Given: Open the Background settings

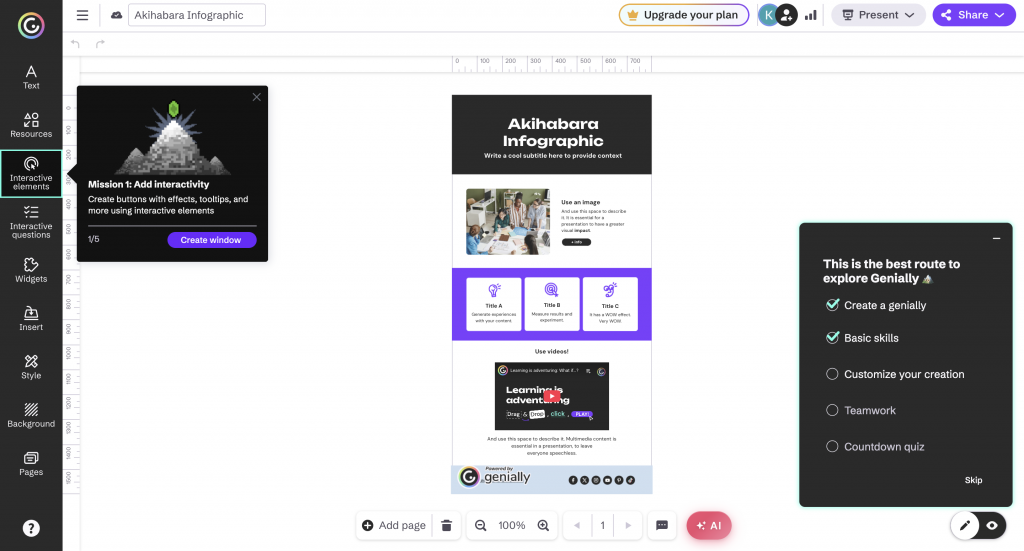Looking at the screenshot, I should [31, 414].
